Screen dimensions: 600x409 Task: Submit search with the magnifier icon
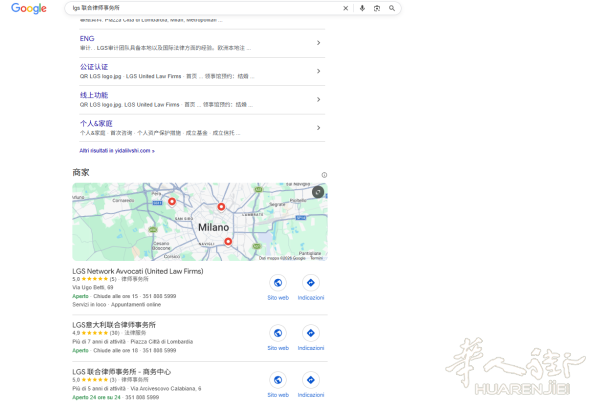click(x=392, y=8)
